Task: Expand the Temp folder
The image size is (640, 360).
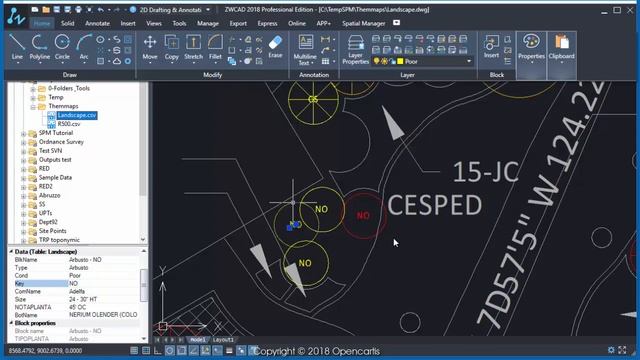Action: point(33,98)
